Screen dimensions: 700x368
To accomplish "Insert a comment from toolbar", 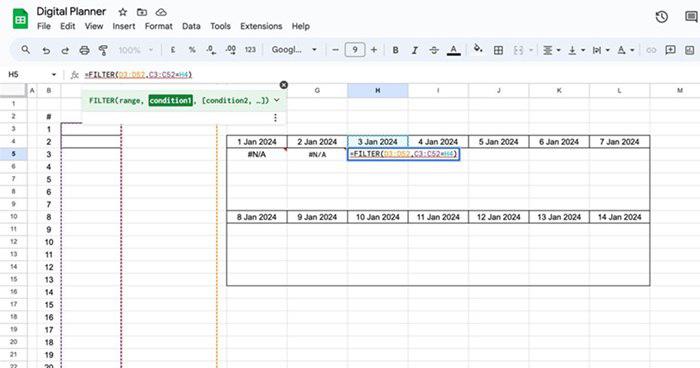I will point(670,50).
